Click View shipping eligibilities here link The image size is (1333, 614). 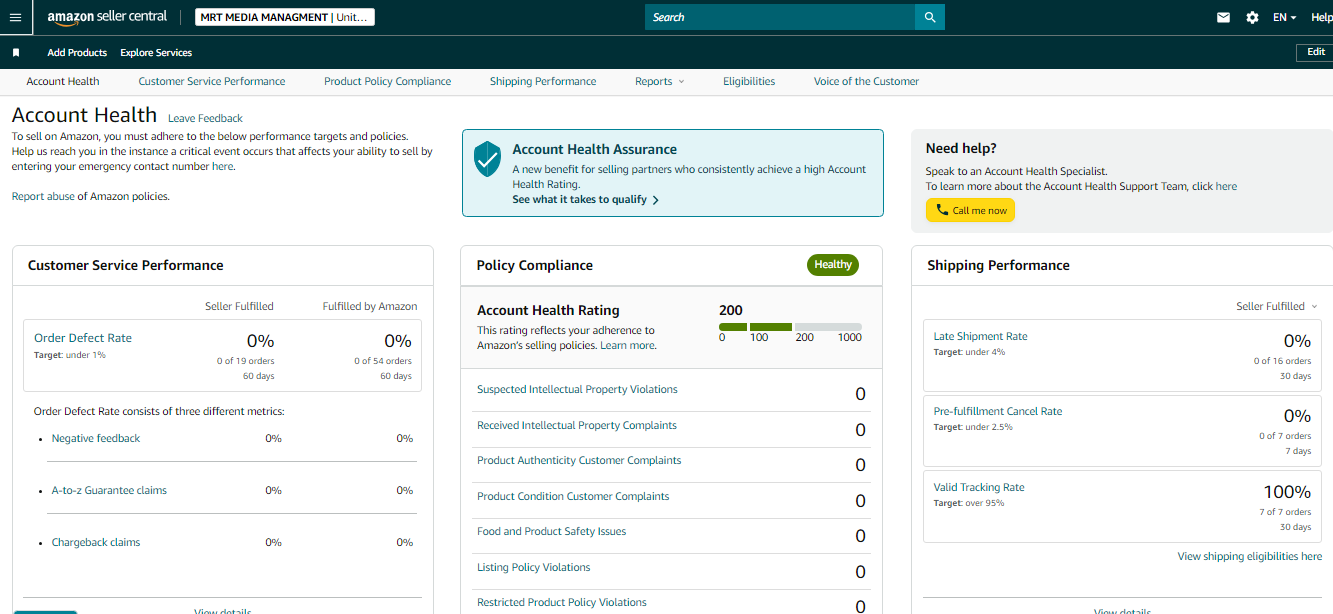coord(1249,556)
